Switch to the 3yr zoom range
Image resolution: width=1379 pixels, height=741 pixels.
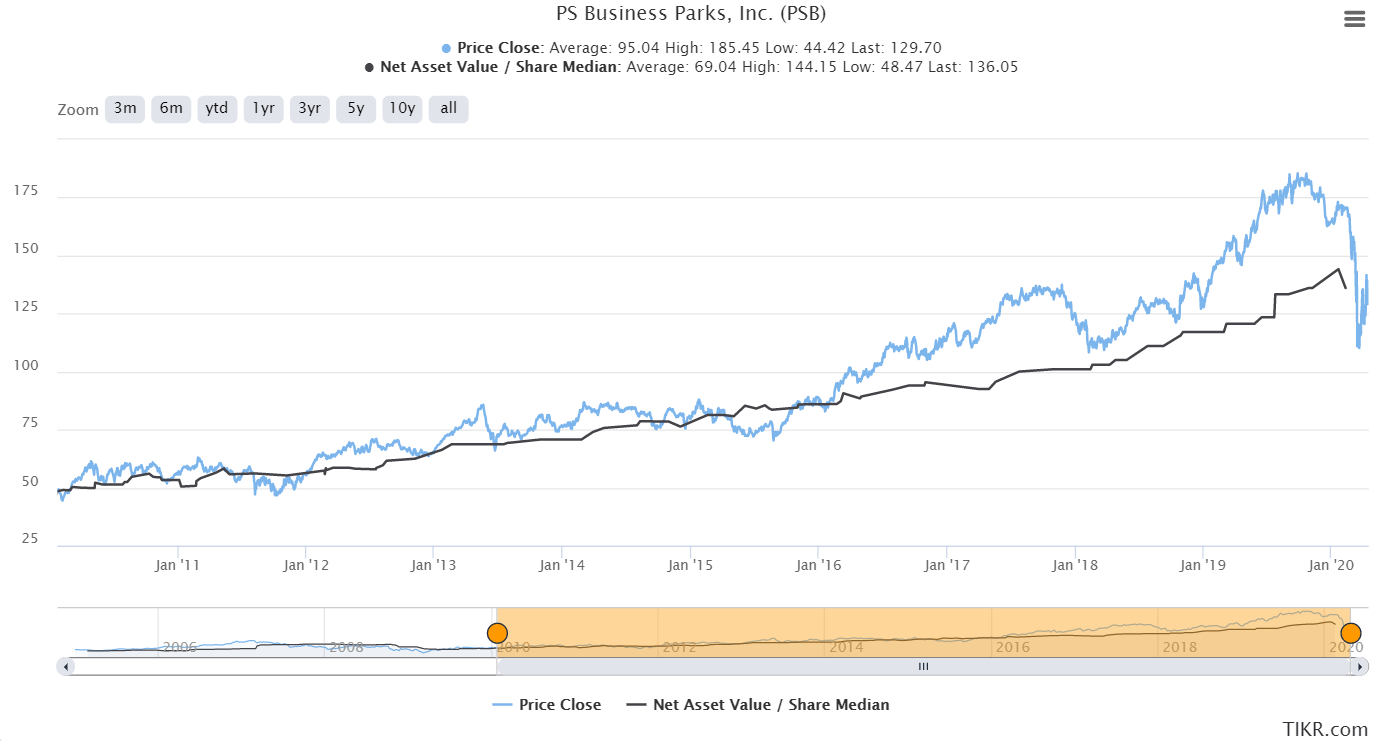310,109
